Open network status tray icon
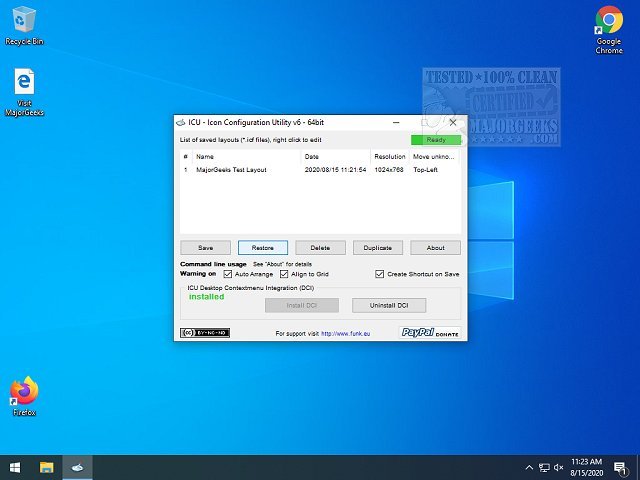Viewport: 640px width, 480px height. tap(544, 467)
